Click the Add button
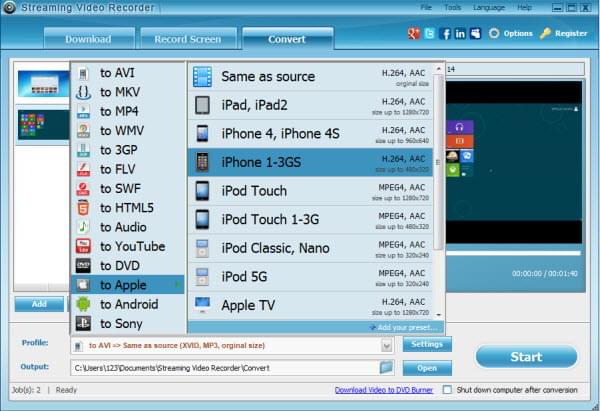The image size is (600, 411). tap(39, 304)
